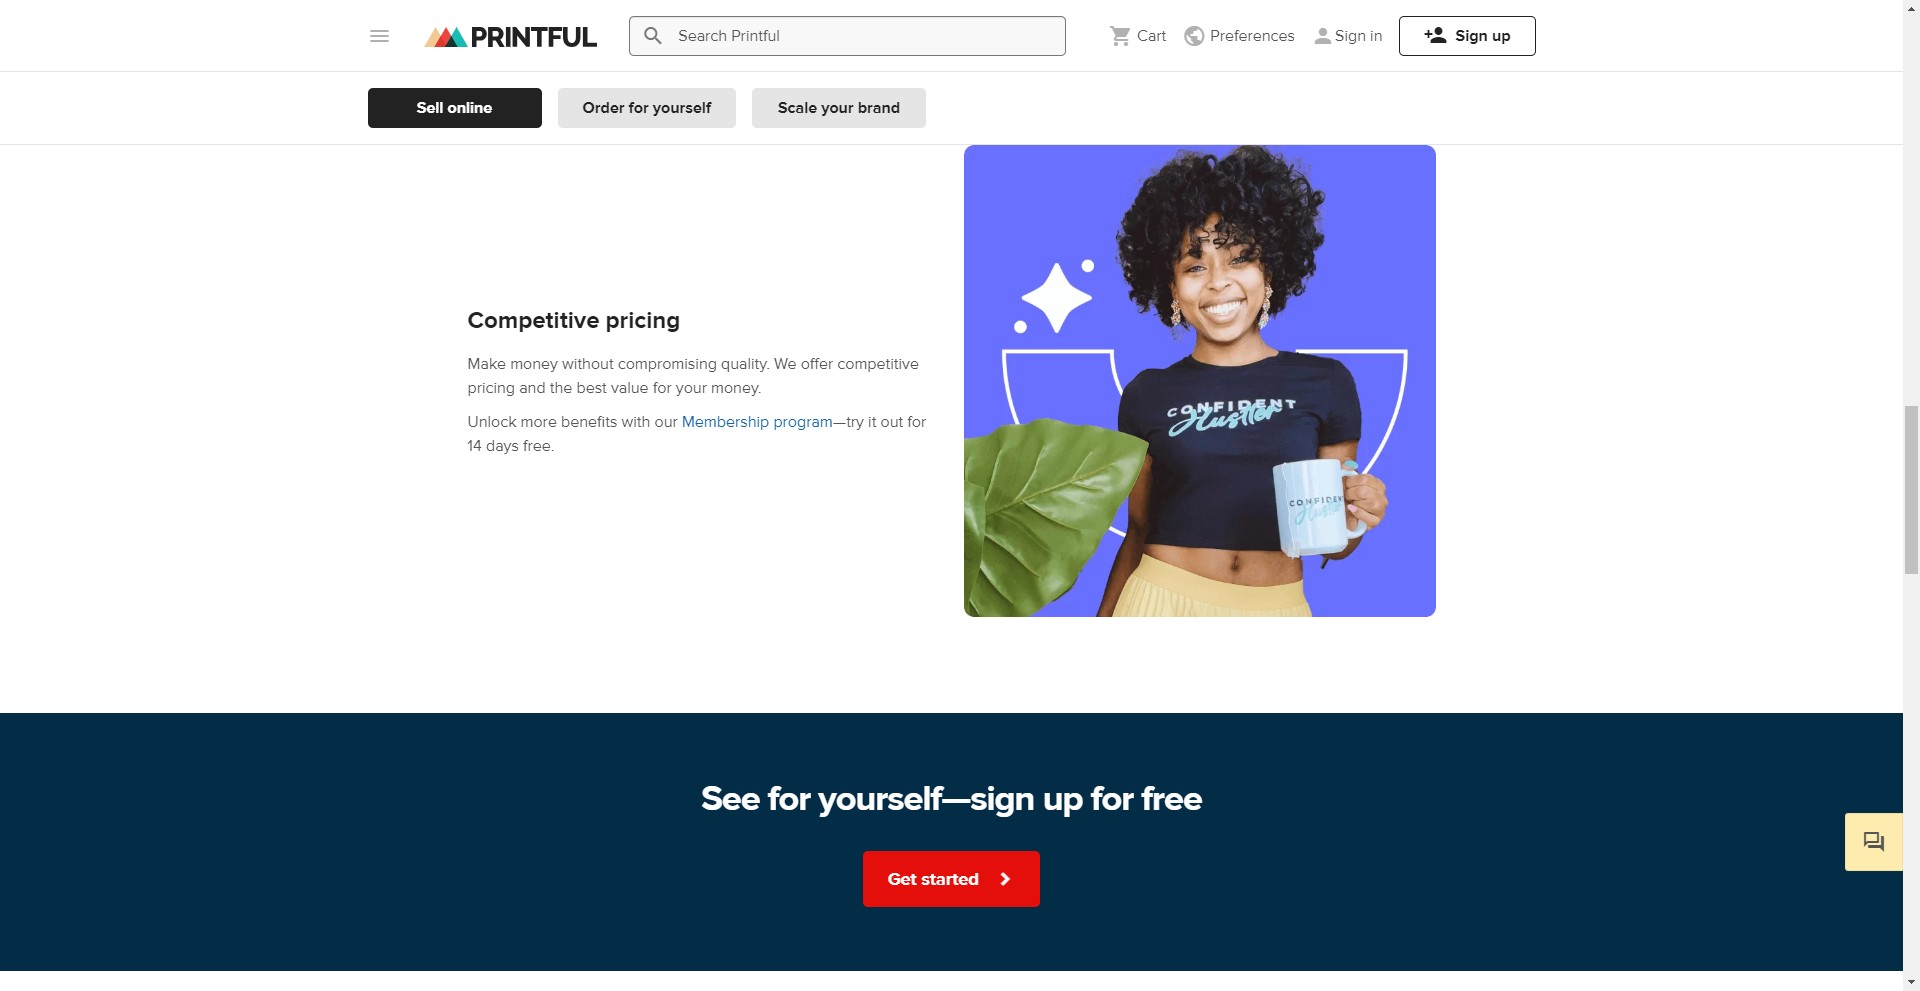Open the hamburger menu icon
1920x991 pixels.
(379, 36)
